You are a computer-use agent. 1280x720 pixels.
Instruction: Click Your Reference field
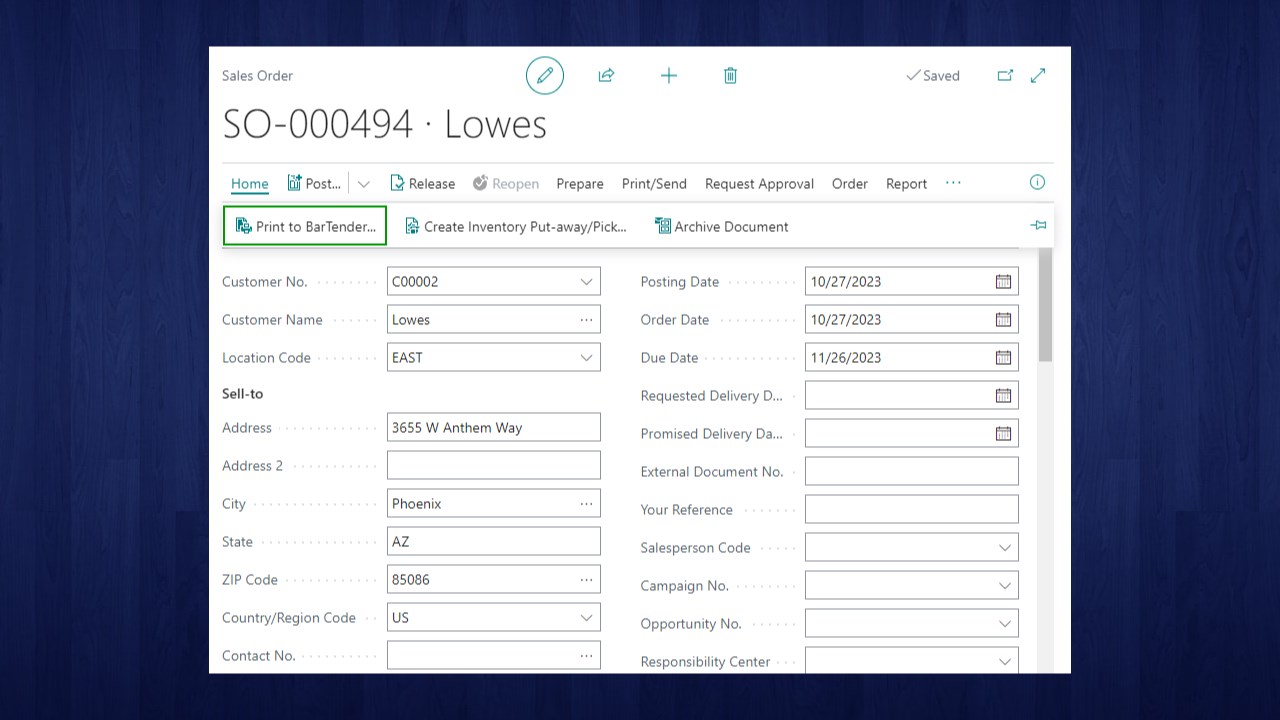[912, 510]
